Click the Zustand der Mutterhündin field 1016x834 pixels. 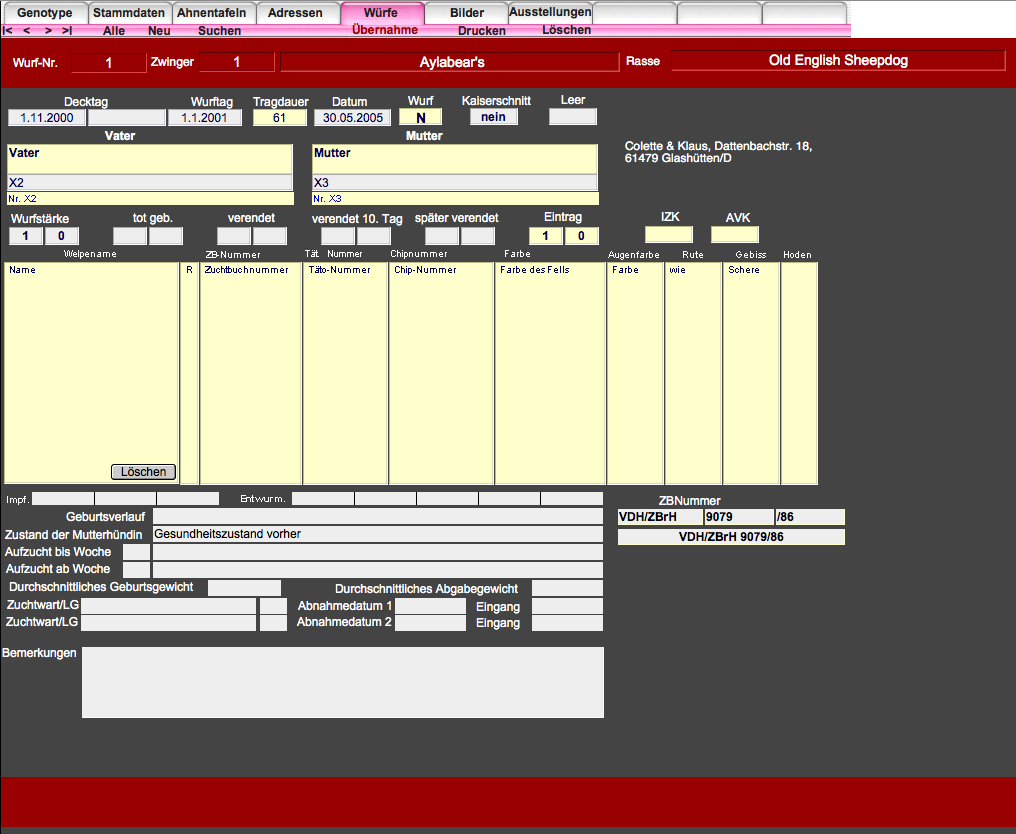point(378,534)
